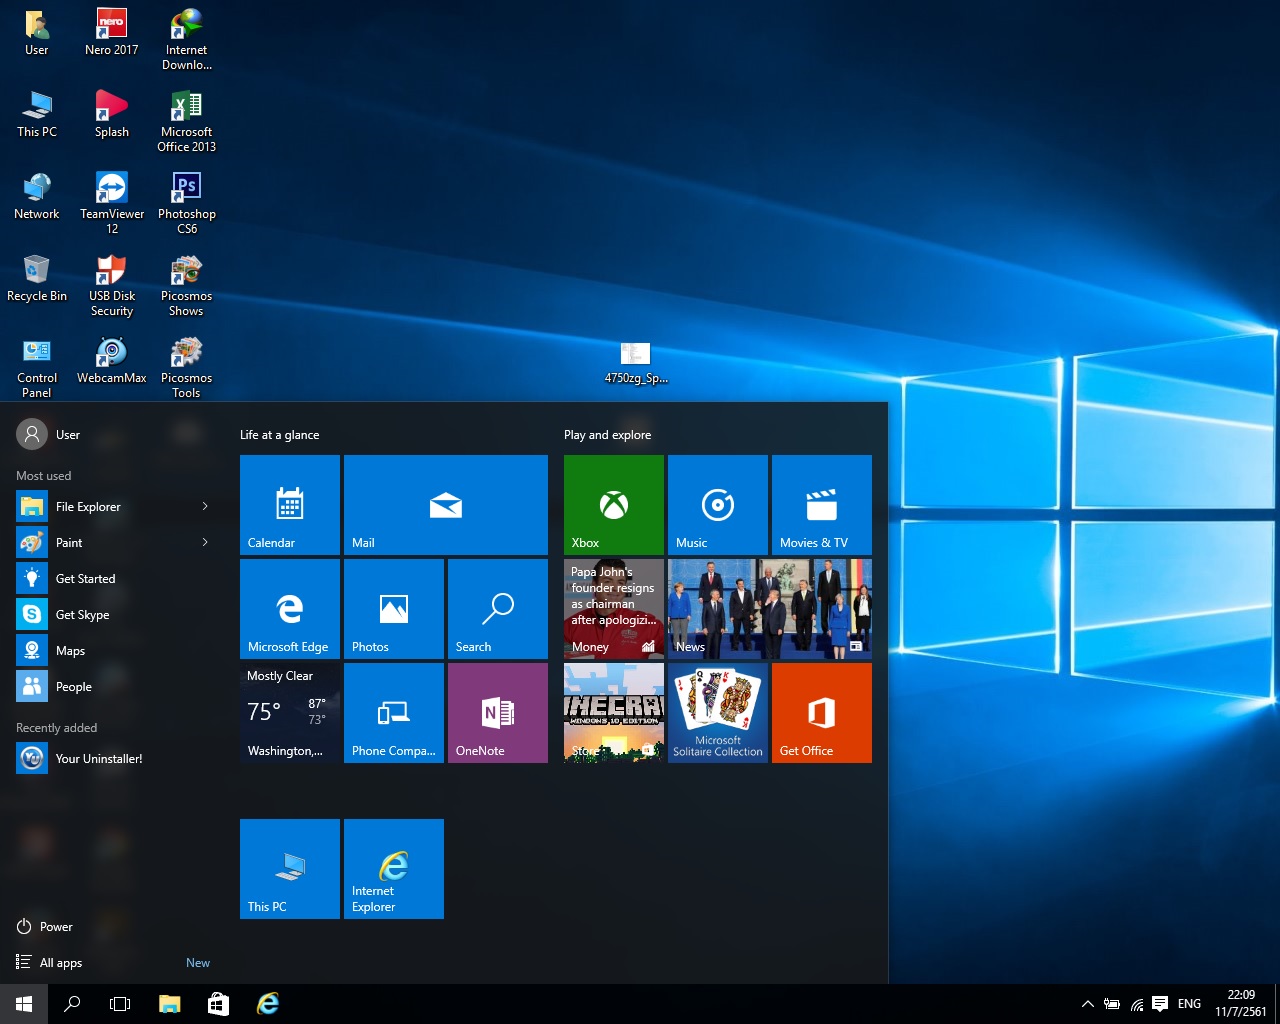Select the Nero 2017 desktop shortcut

(x=112, y=33)
